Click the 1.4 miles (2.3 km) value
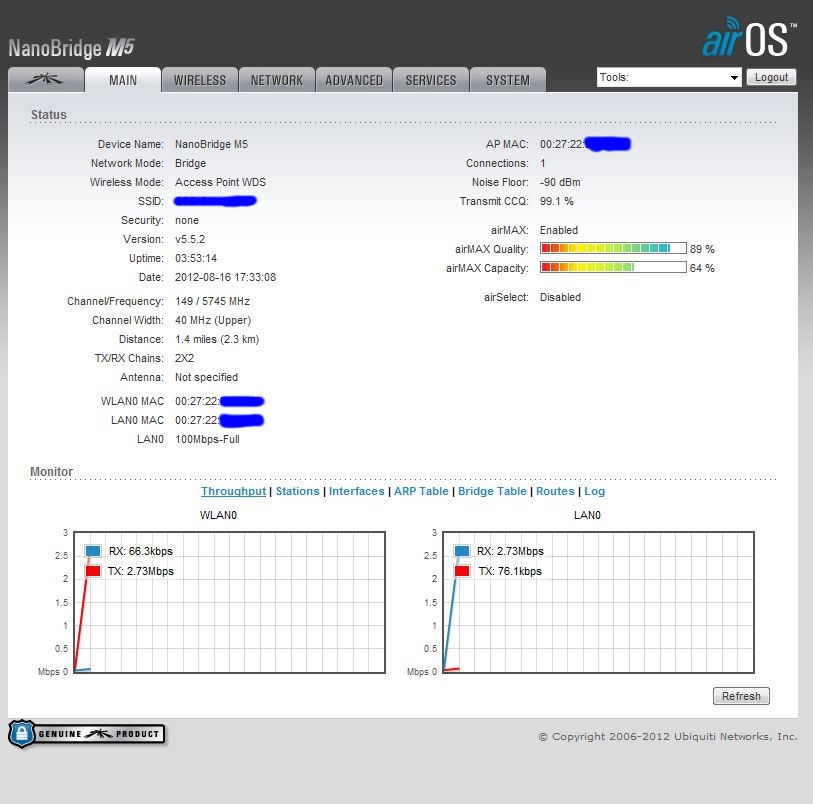Viewport: 813px width, 804px height. click(217, 340)
